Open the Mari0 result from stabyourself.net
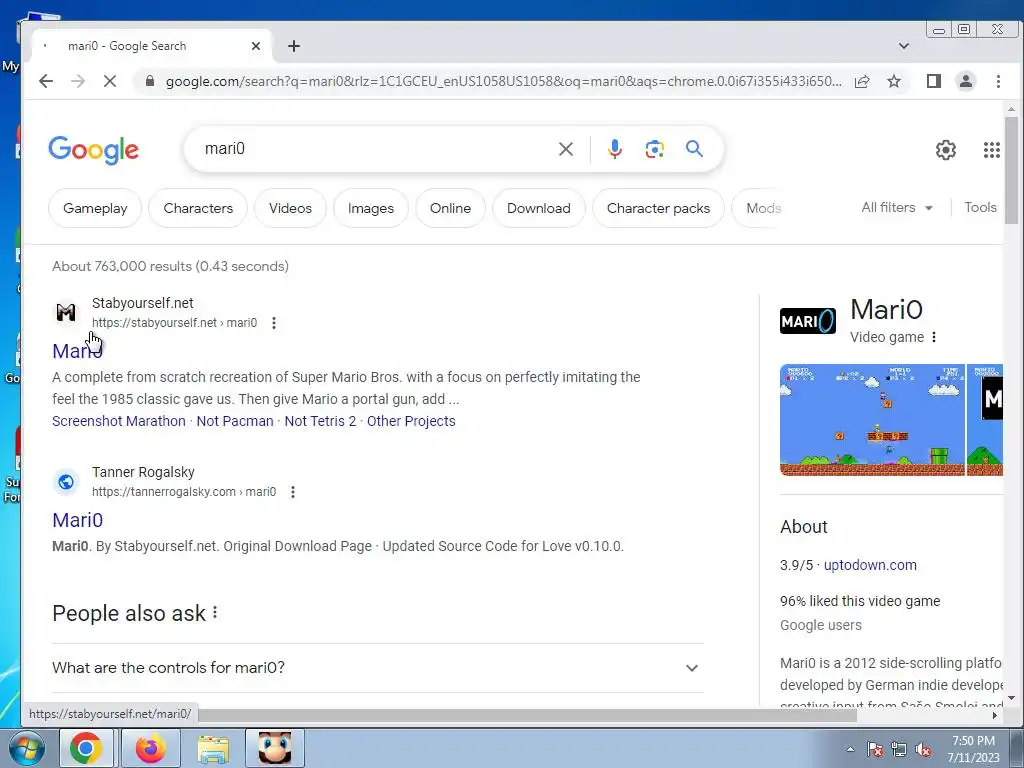Viewport: 1024px width, 768px height. pyautogui.click(x=77, y=351)
